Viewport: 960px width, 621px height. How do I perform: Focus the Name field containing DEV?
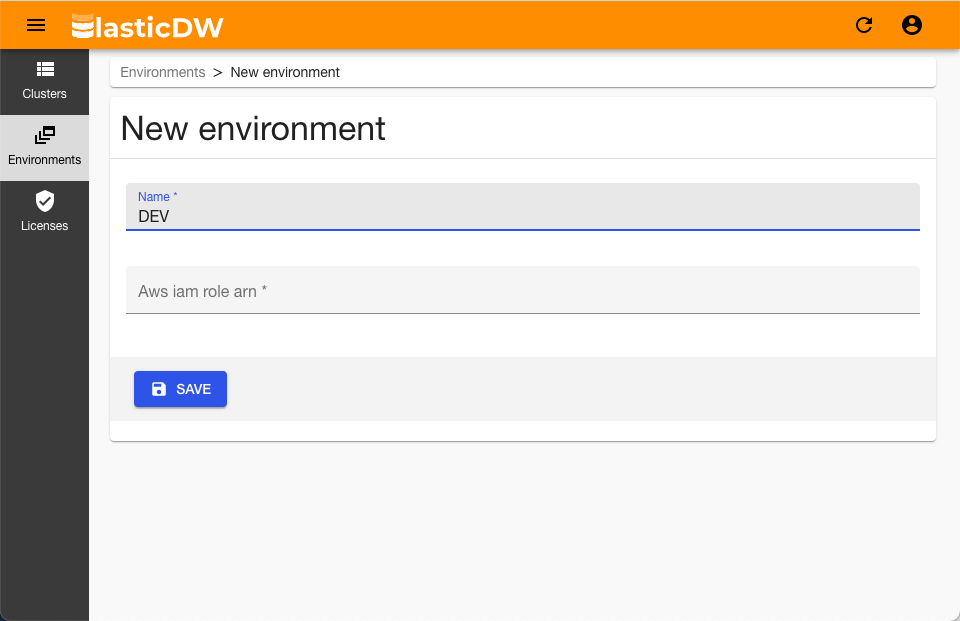(x=523, y=207)
